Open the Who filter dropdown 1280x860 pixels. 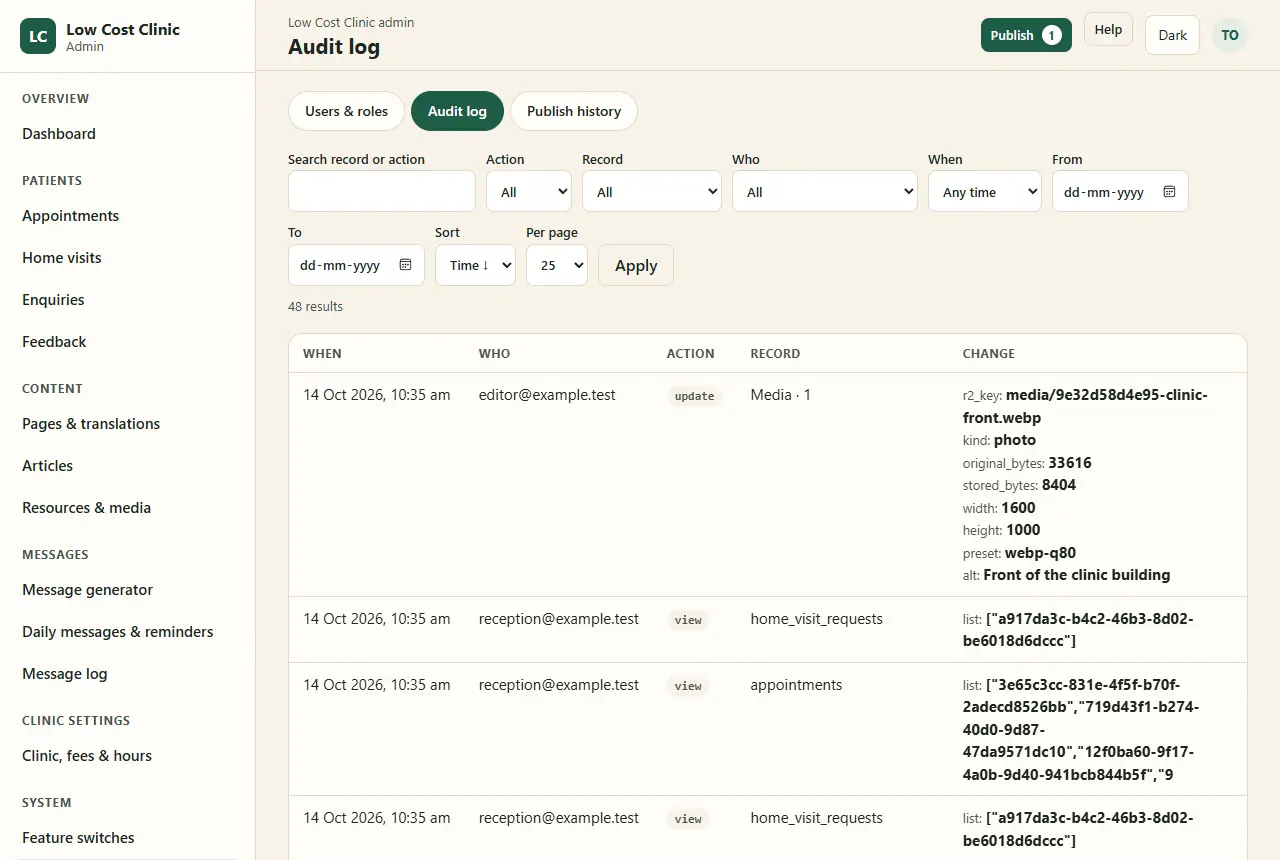pos(825,191)
